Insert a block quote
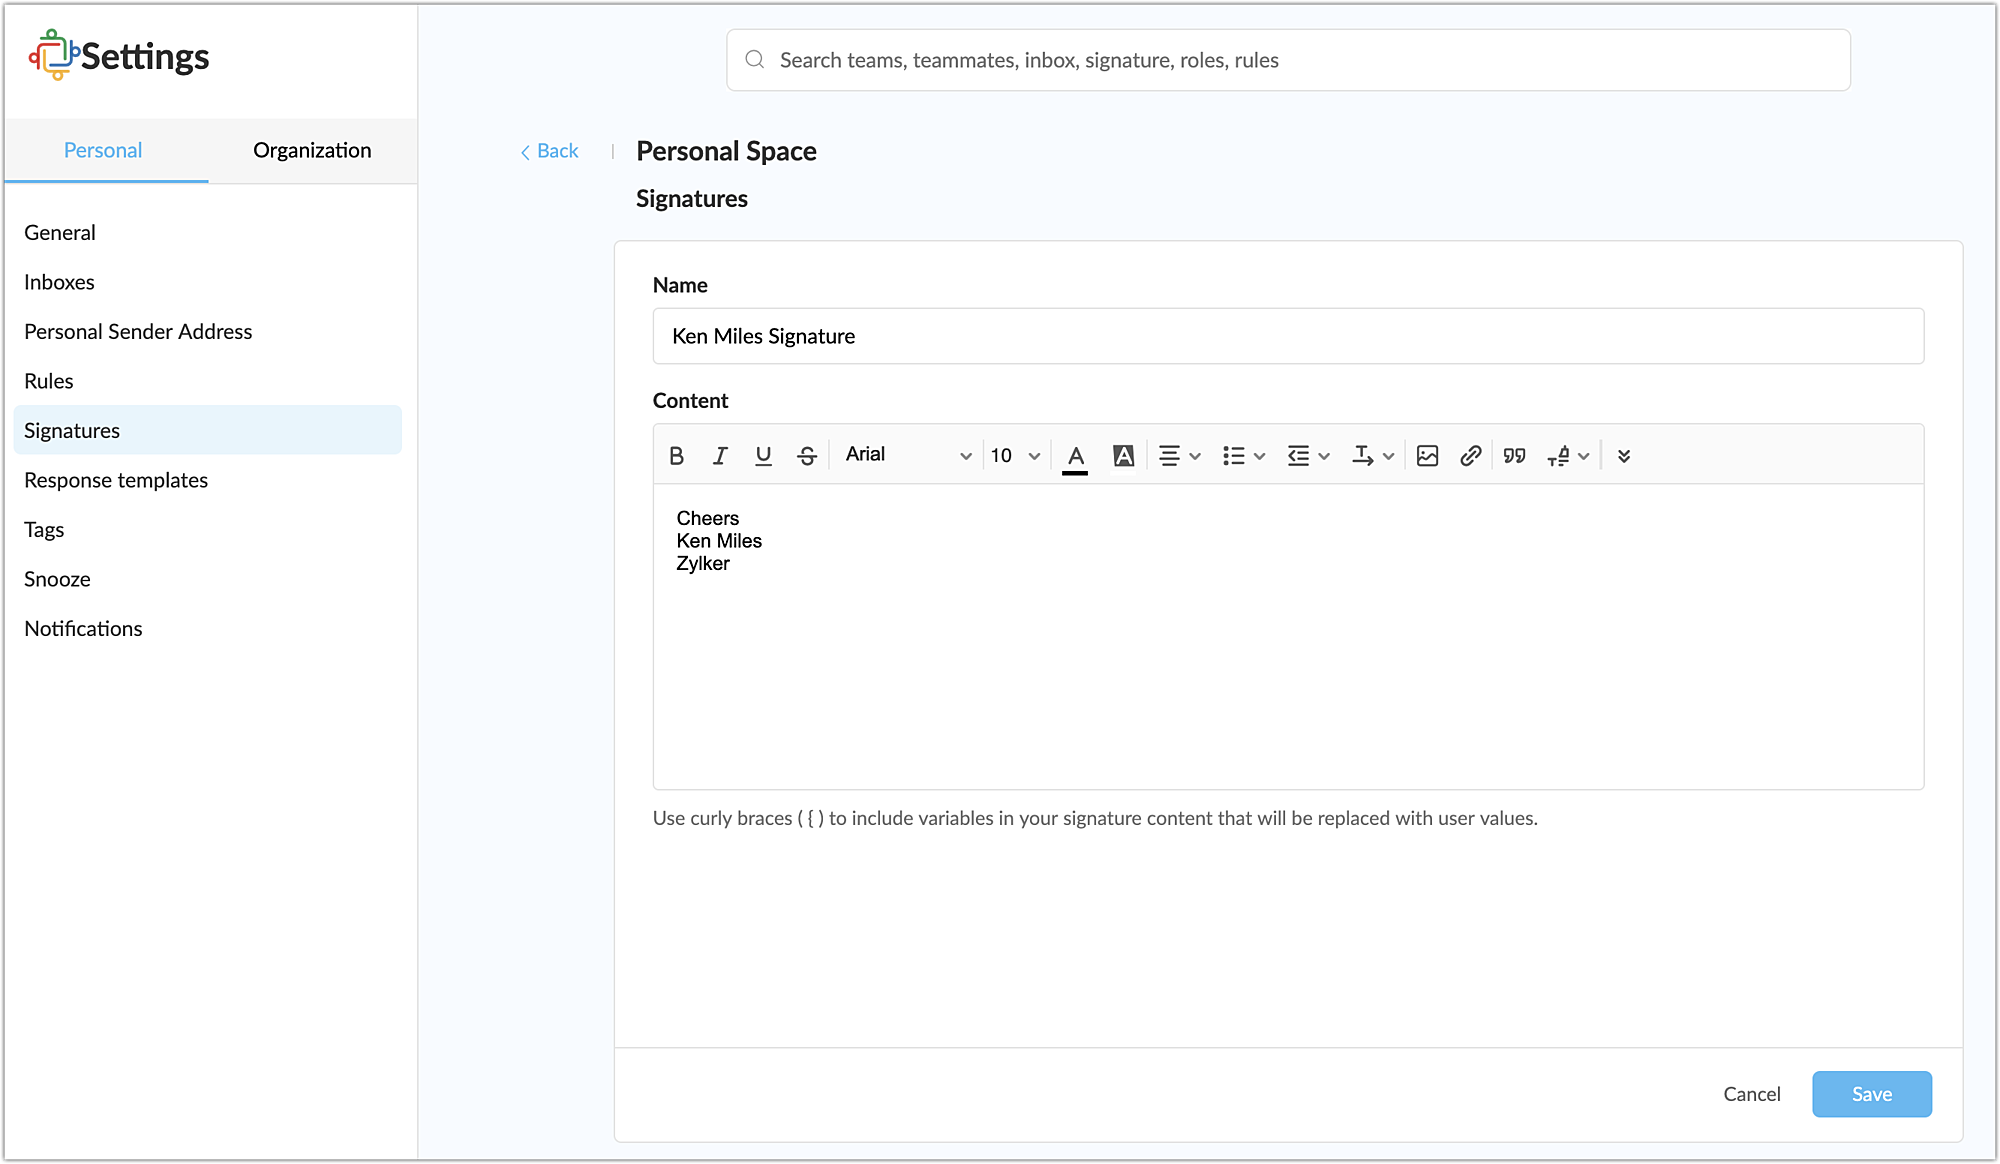The image size is (2000, 1164). click(x=1514, y=456)
